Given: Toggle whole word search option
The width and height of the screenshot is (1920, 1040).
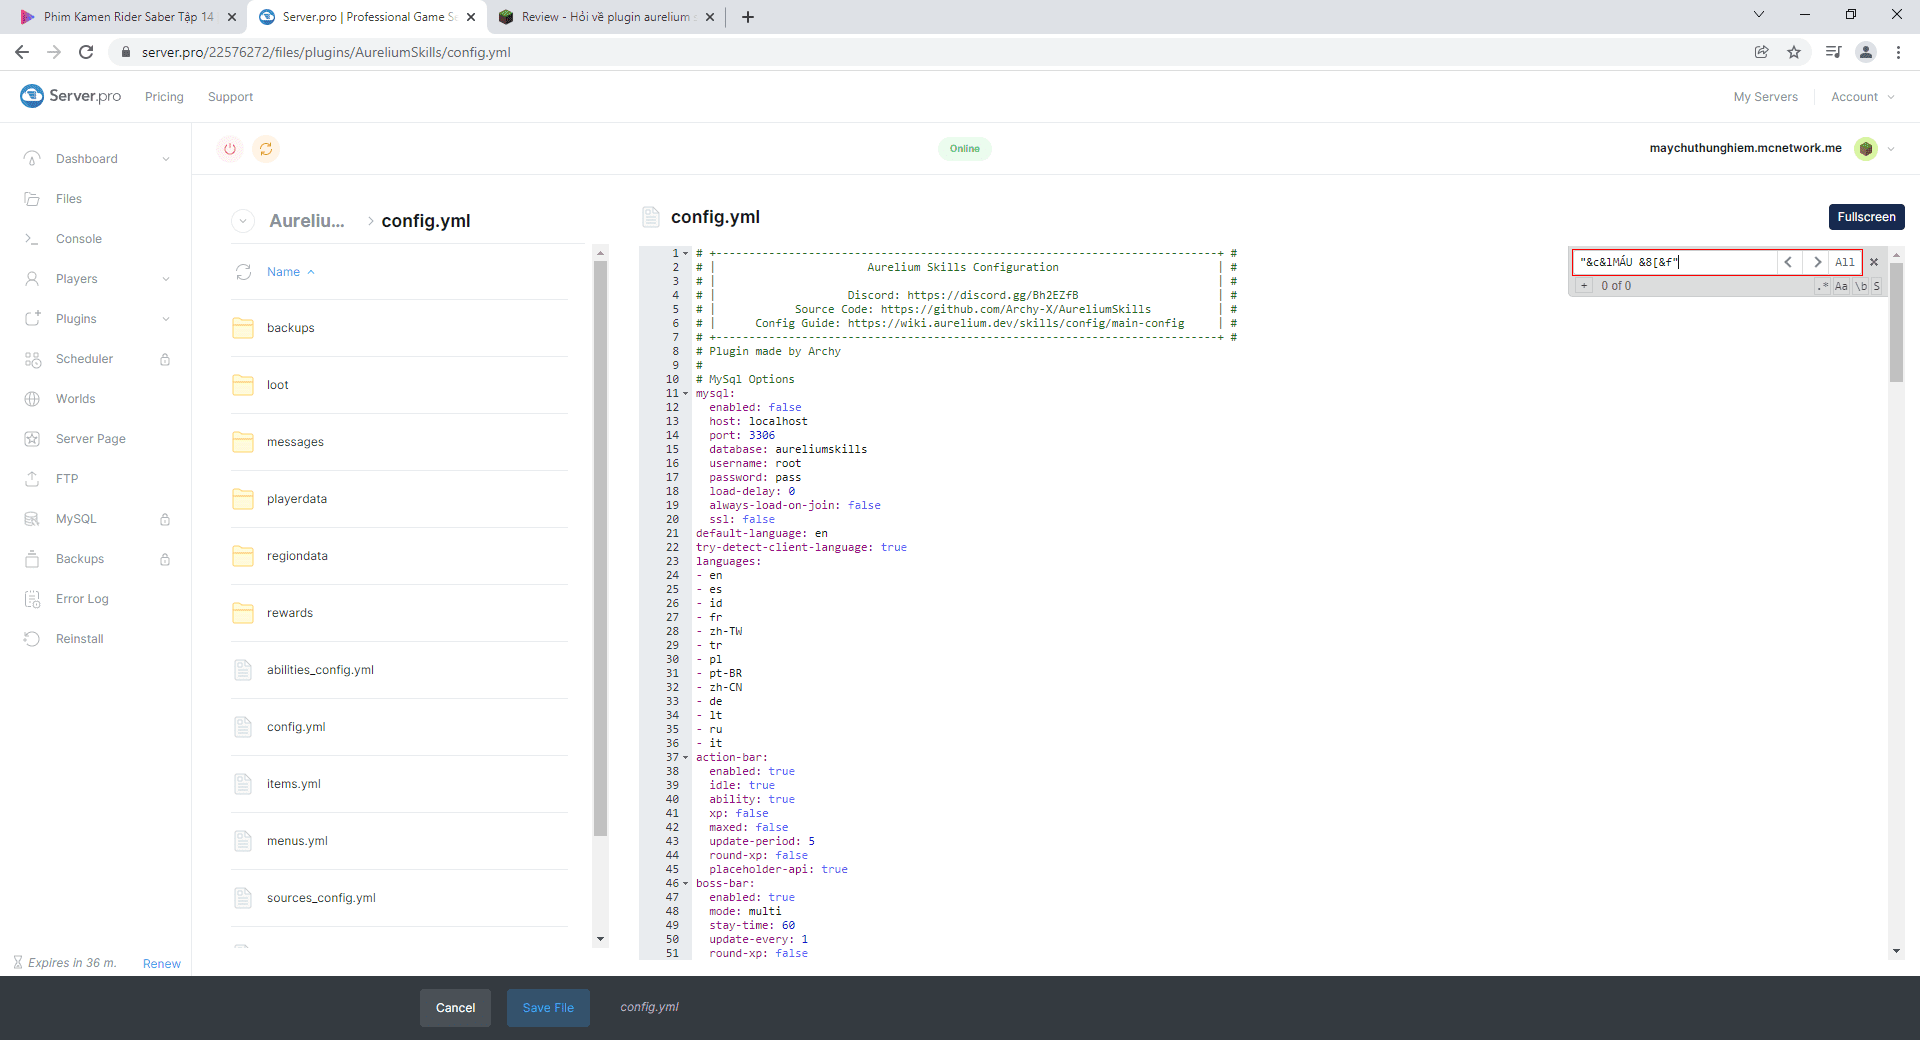Looking at the screenshot, I should tap(1860, 286).
